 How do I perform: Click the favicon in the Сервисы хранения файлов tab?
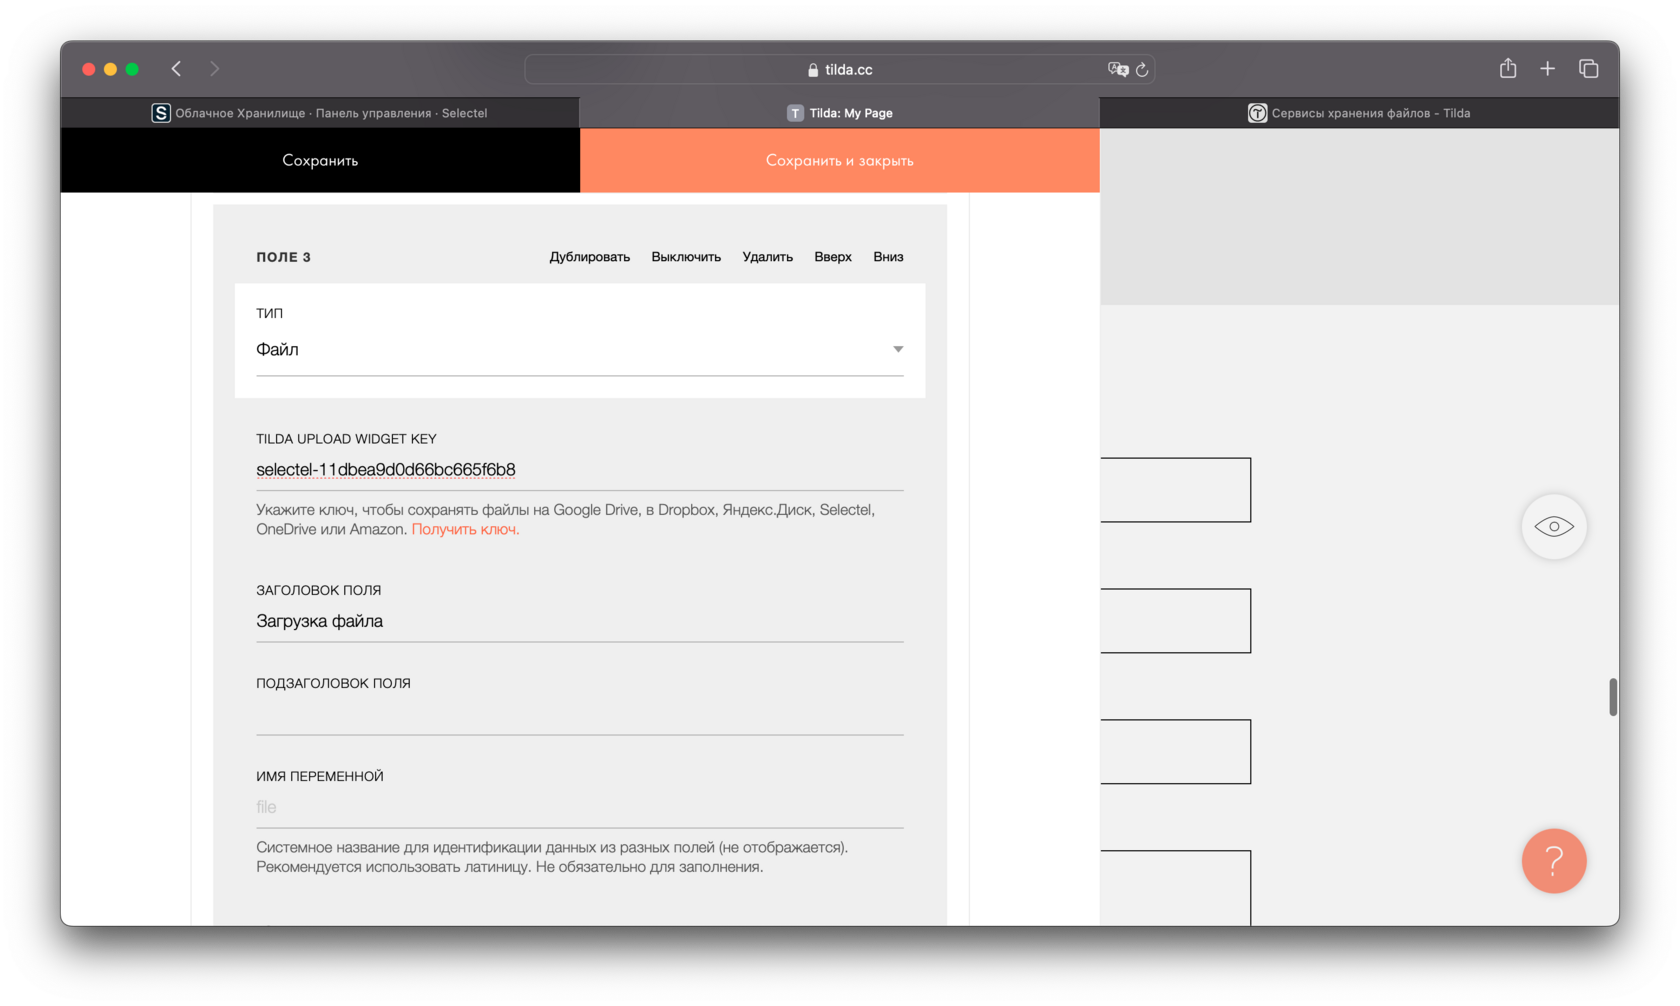[x=1257, y=113]
